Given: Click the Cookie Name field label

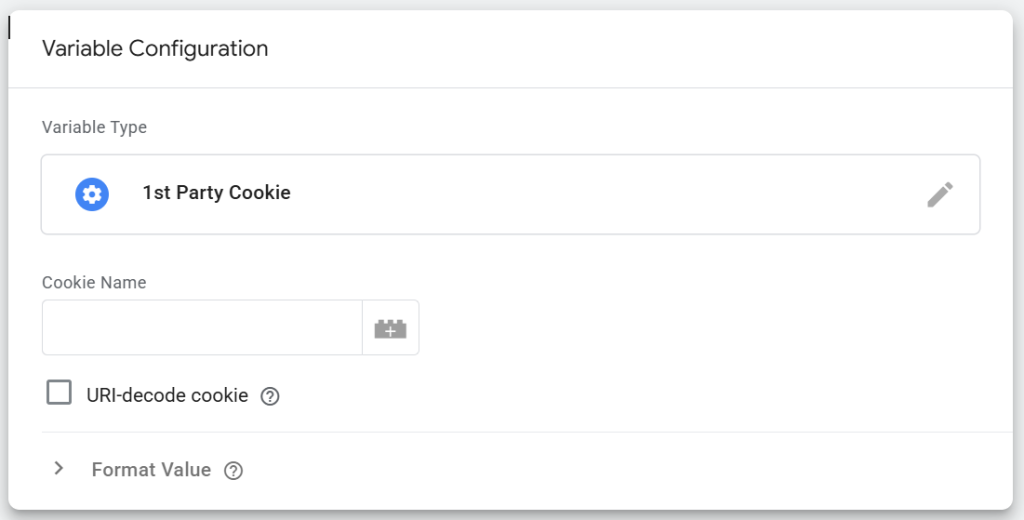Looking at the screenshot, I should (x=94, y=283).
